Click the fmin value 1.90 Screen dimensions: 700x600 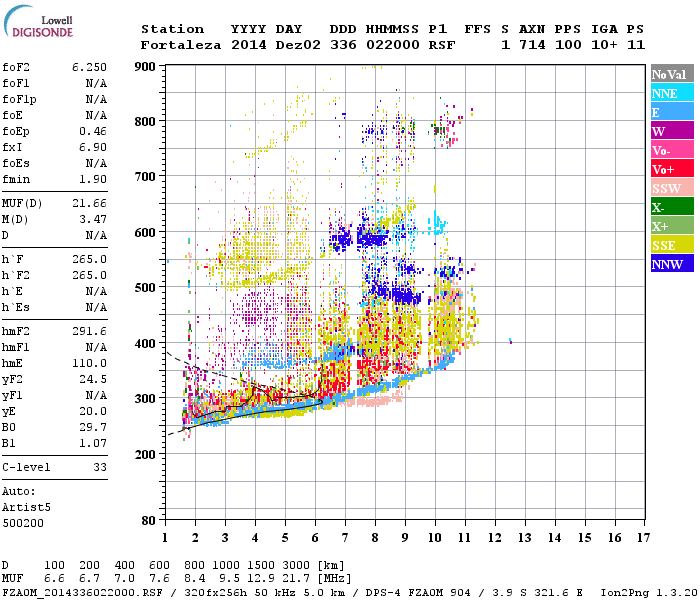[93, 179]
